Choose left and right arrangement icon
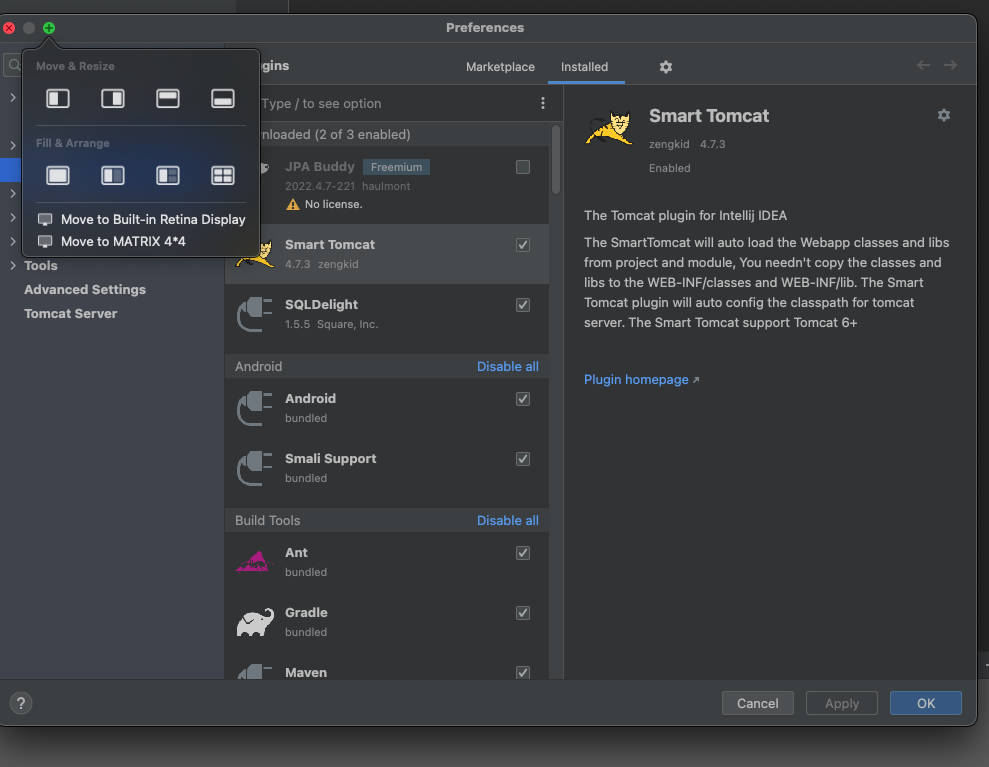989x767 pixels. click(112, 175)
